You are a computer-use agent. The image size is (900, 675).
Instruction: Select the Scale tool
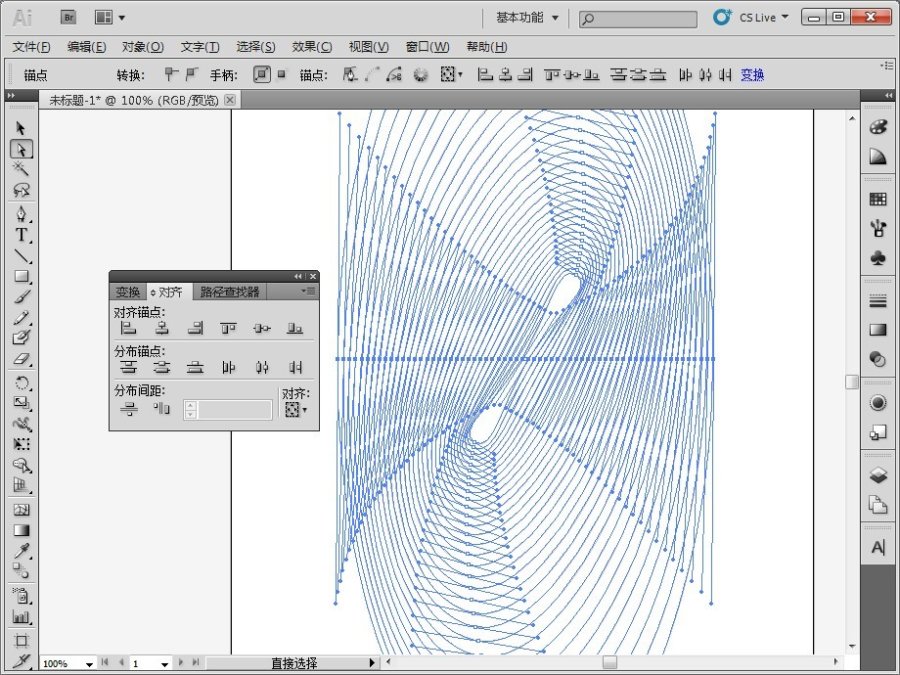click(21, 403)
